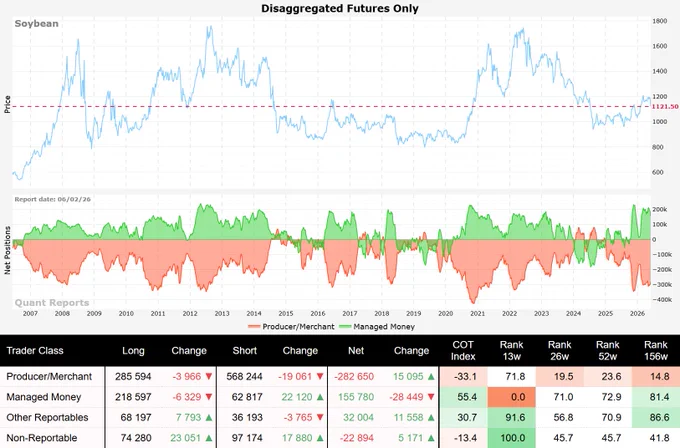Click the long change value 7 793
Image resolution: width=680 pixels, height=448 pixels.
click(189, 417)
